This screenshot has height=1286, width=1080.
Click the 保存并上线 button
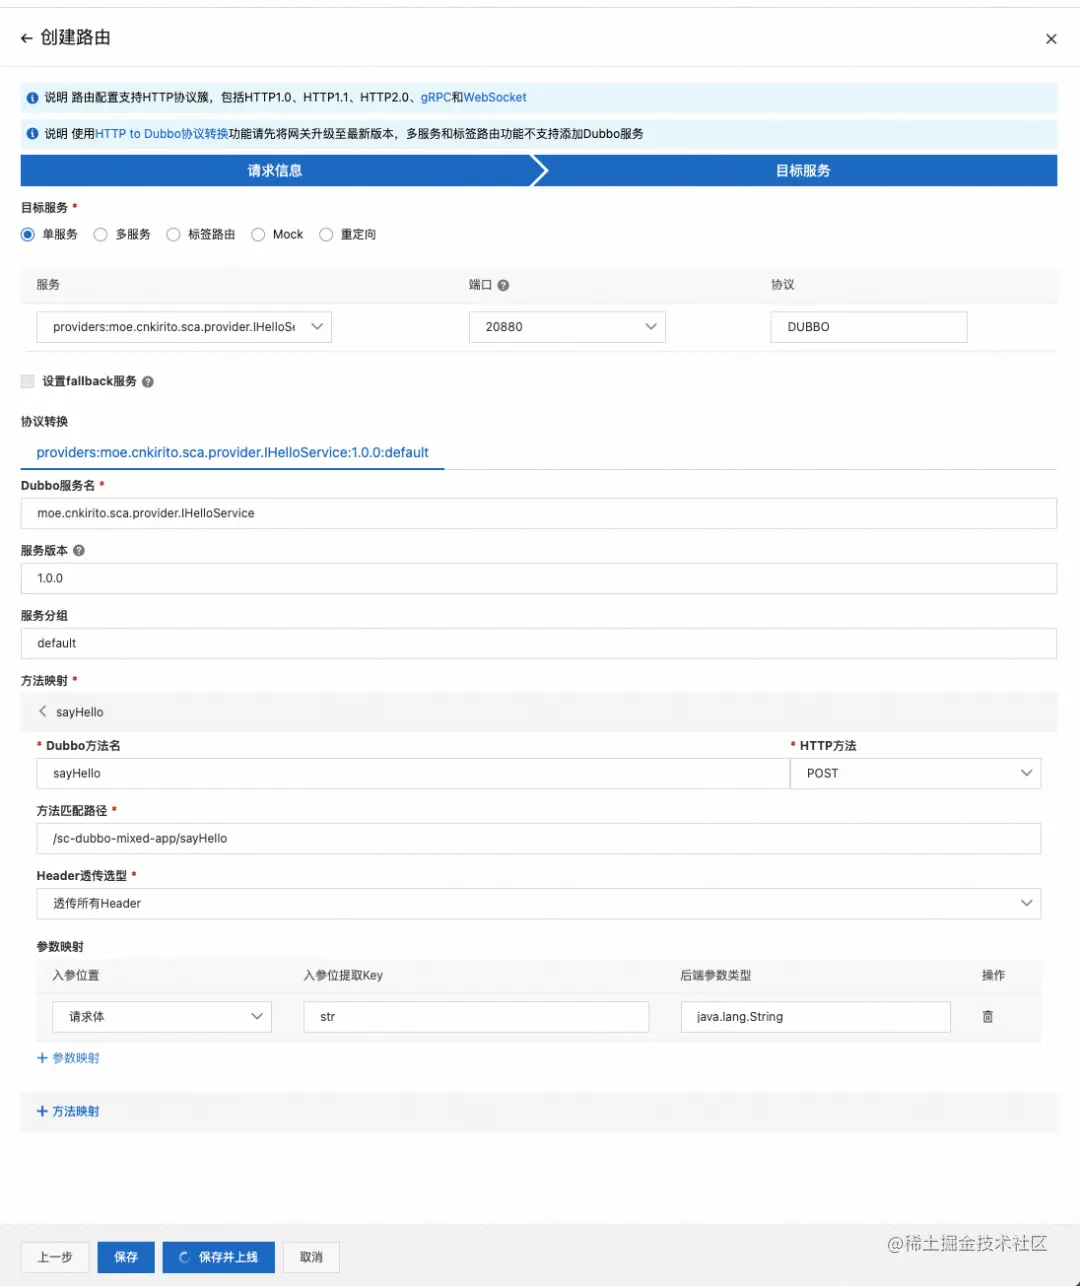click(219, 1257)
